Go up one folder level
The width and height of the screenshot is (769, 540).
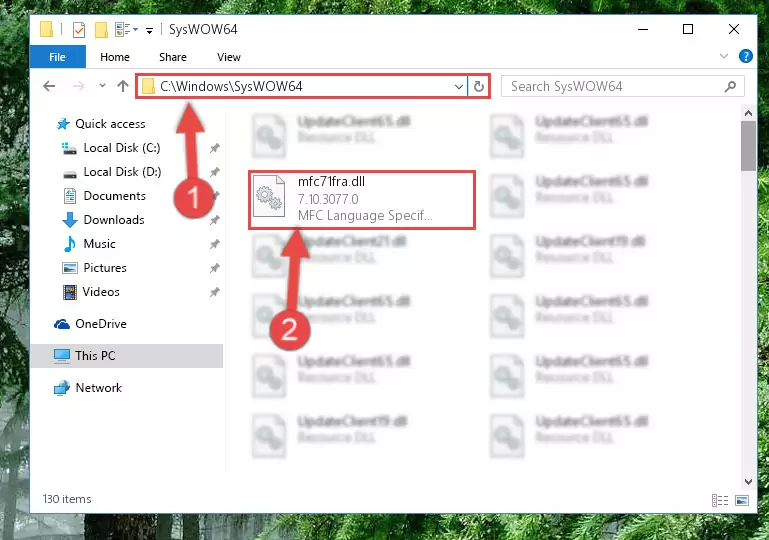(x=123, y=86)
